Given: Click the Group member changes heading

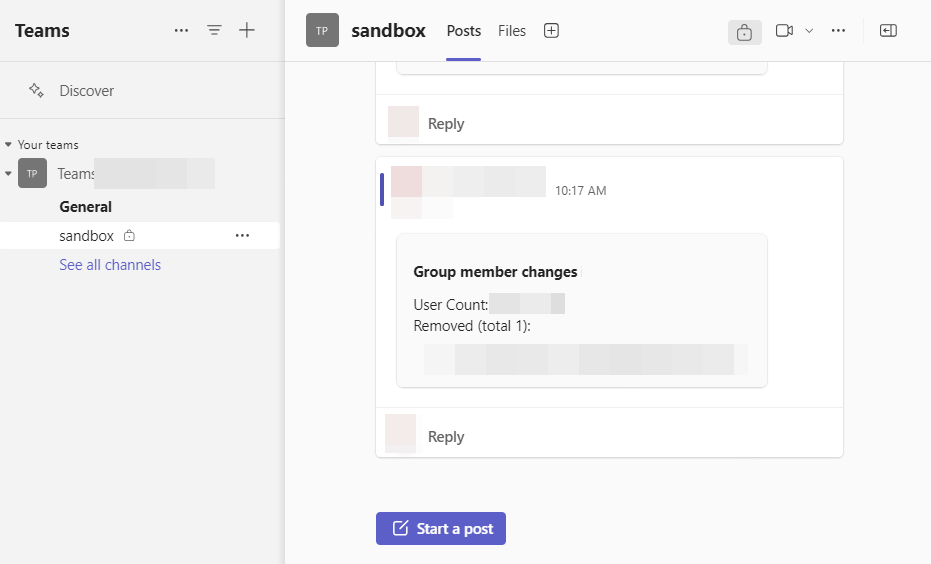Looking at the screenshot, I should click(x=495, y=271).
